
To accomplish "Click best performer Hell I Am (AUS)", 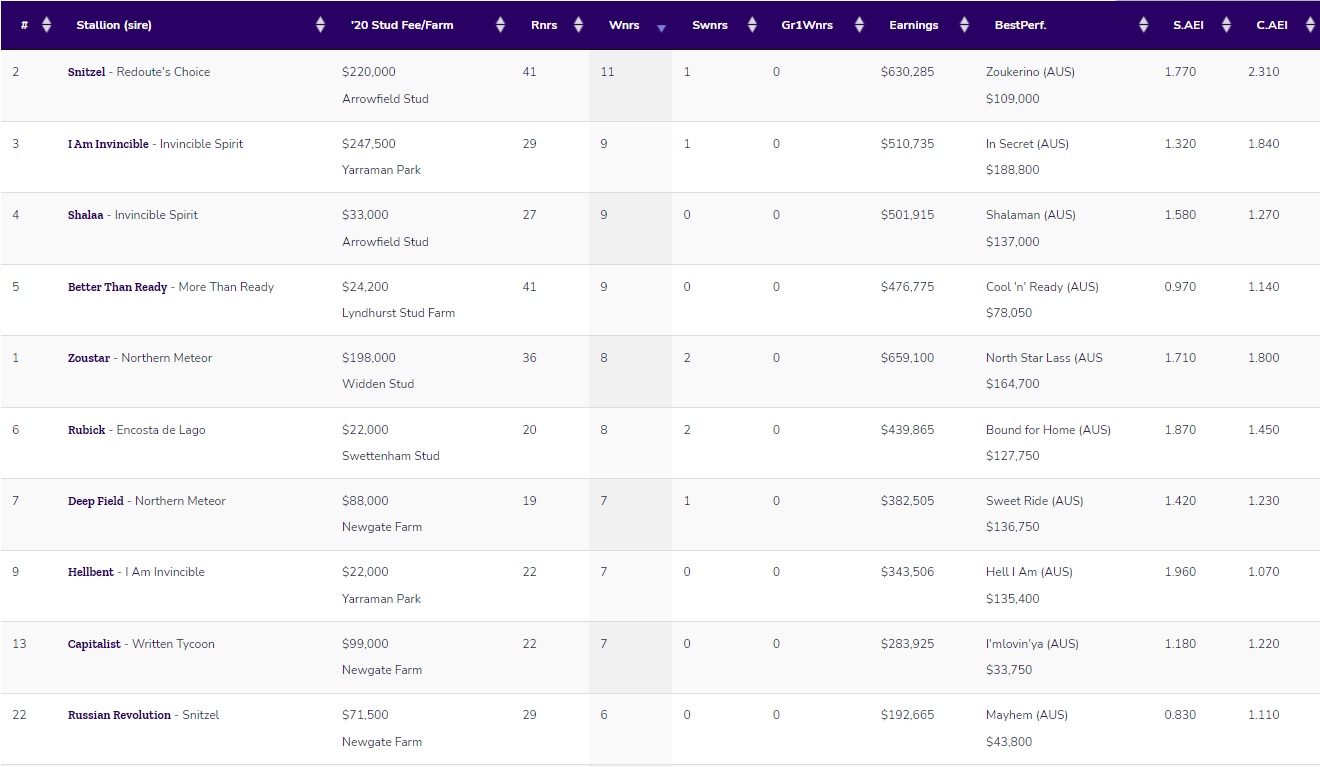I will click(1029, 572).
